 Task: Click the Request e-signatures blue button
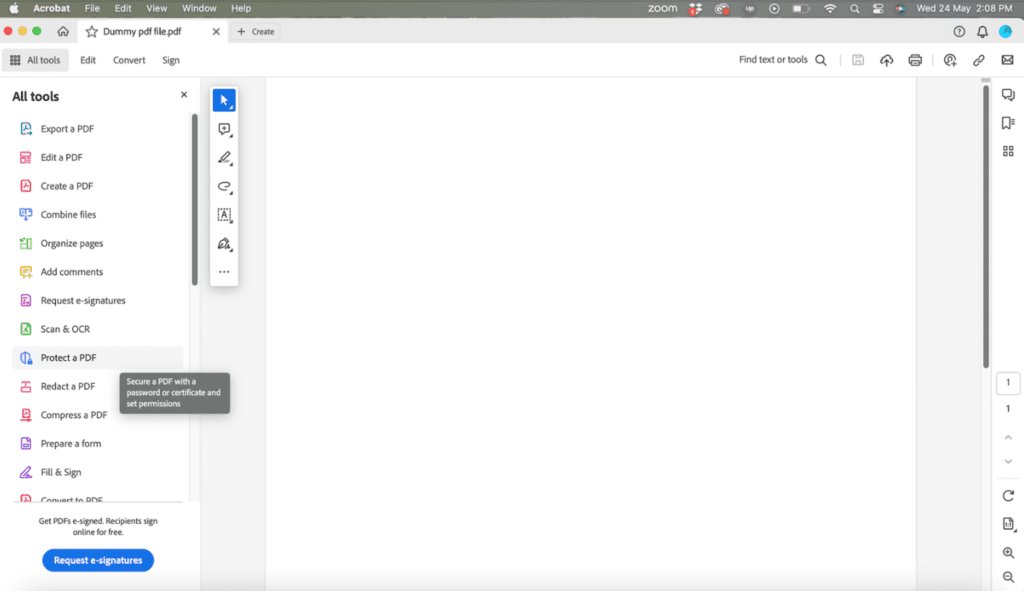click(x=97, y=560)
